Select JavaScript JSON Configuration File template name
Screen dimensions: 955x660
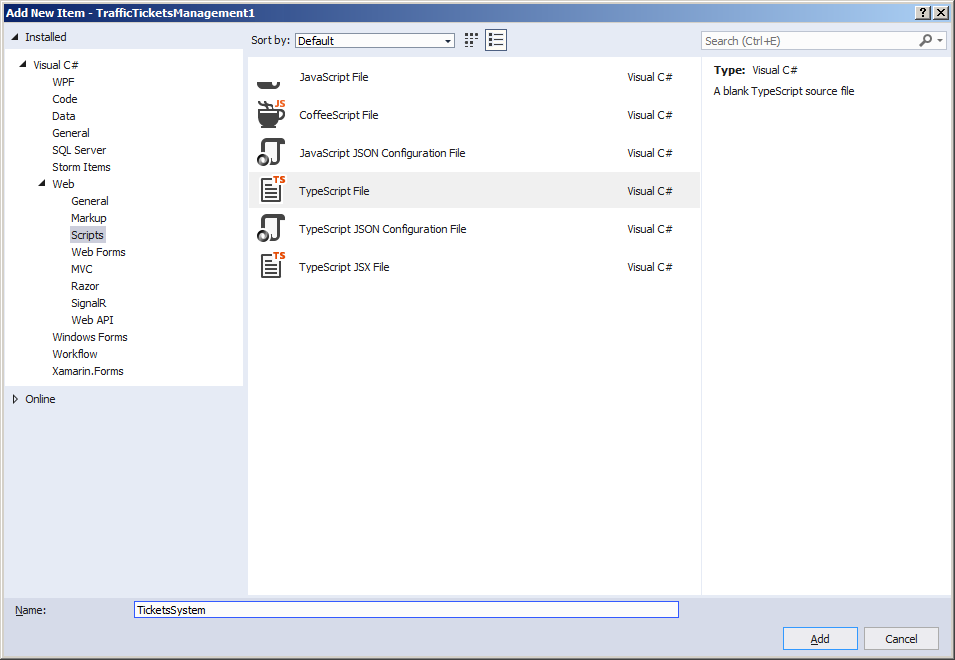(382, 153)
